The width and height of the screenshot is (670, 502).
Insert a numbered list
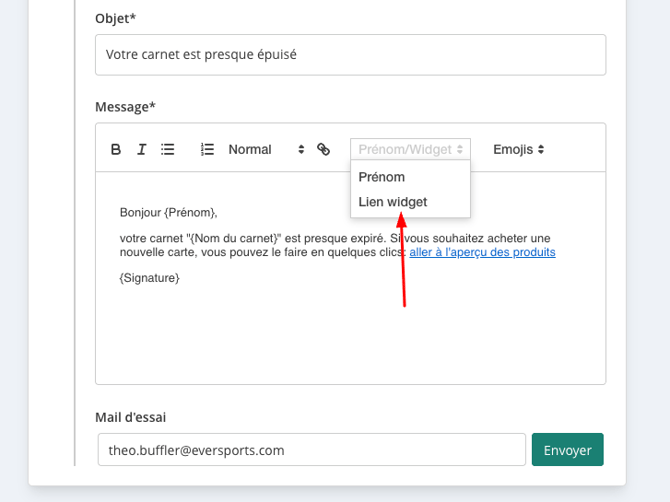point(207,150)
